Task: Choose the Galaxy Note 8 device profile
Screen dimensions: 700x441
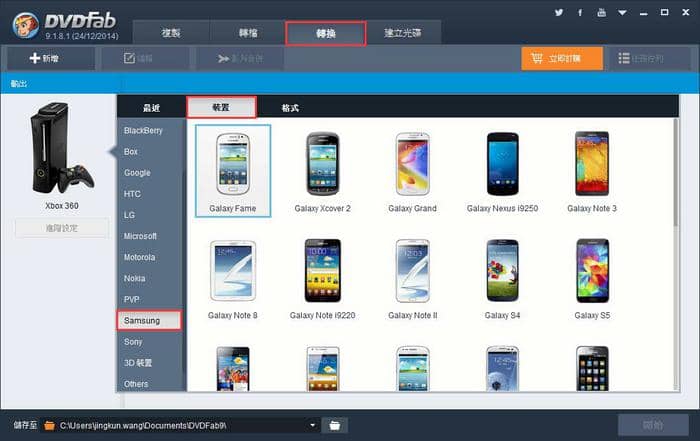Action: (233, 279)
